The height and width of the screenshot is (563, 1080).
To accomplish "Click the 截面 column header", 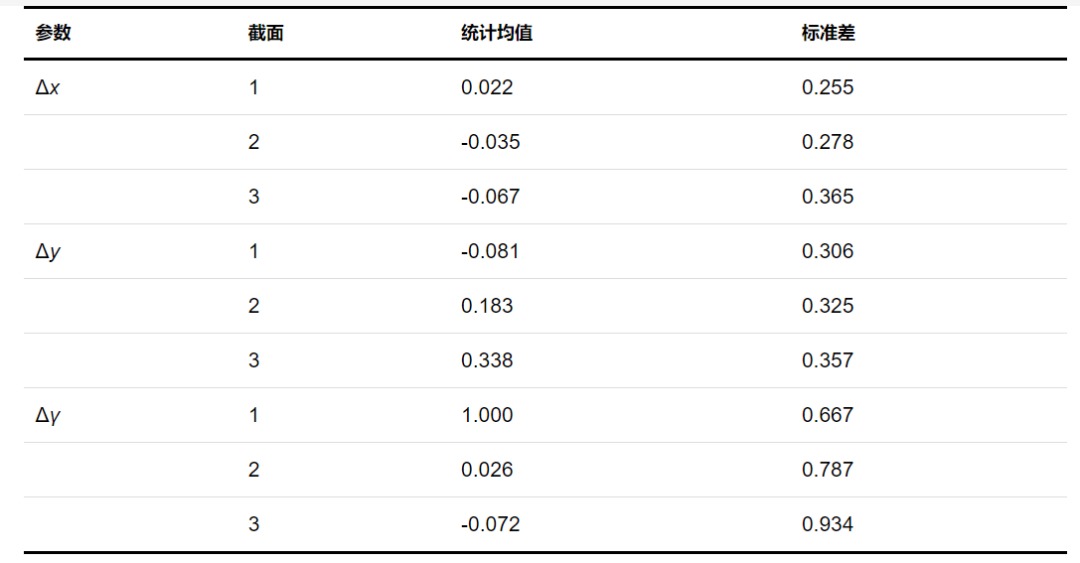I will pyautogui.click(x=266, y=33).
